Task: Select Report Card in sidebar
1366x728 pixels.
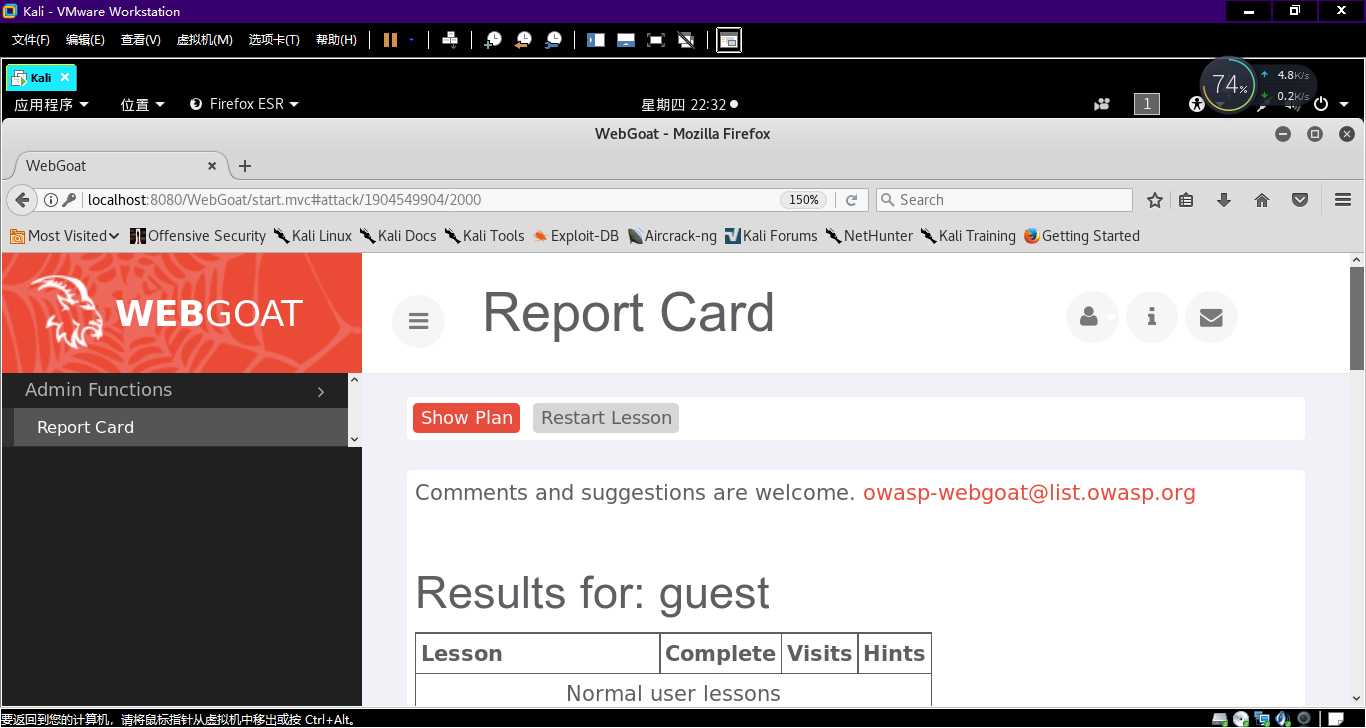Action: [180, 427]
